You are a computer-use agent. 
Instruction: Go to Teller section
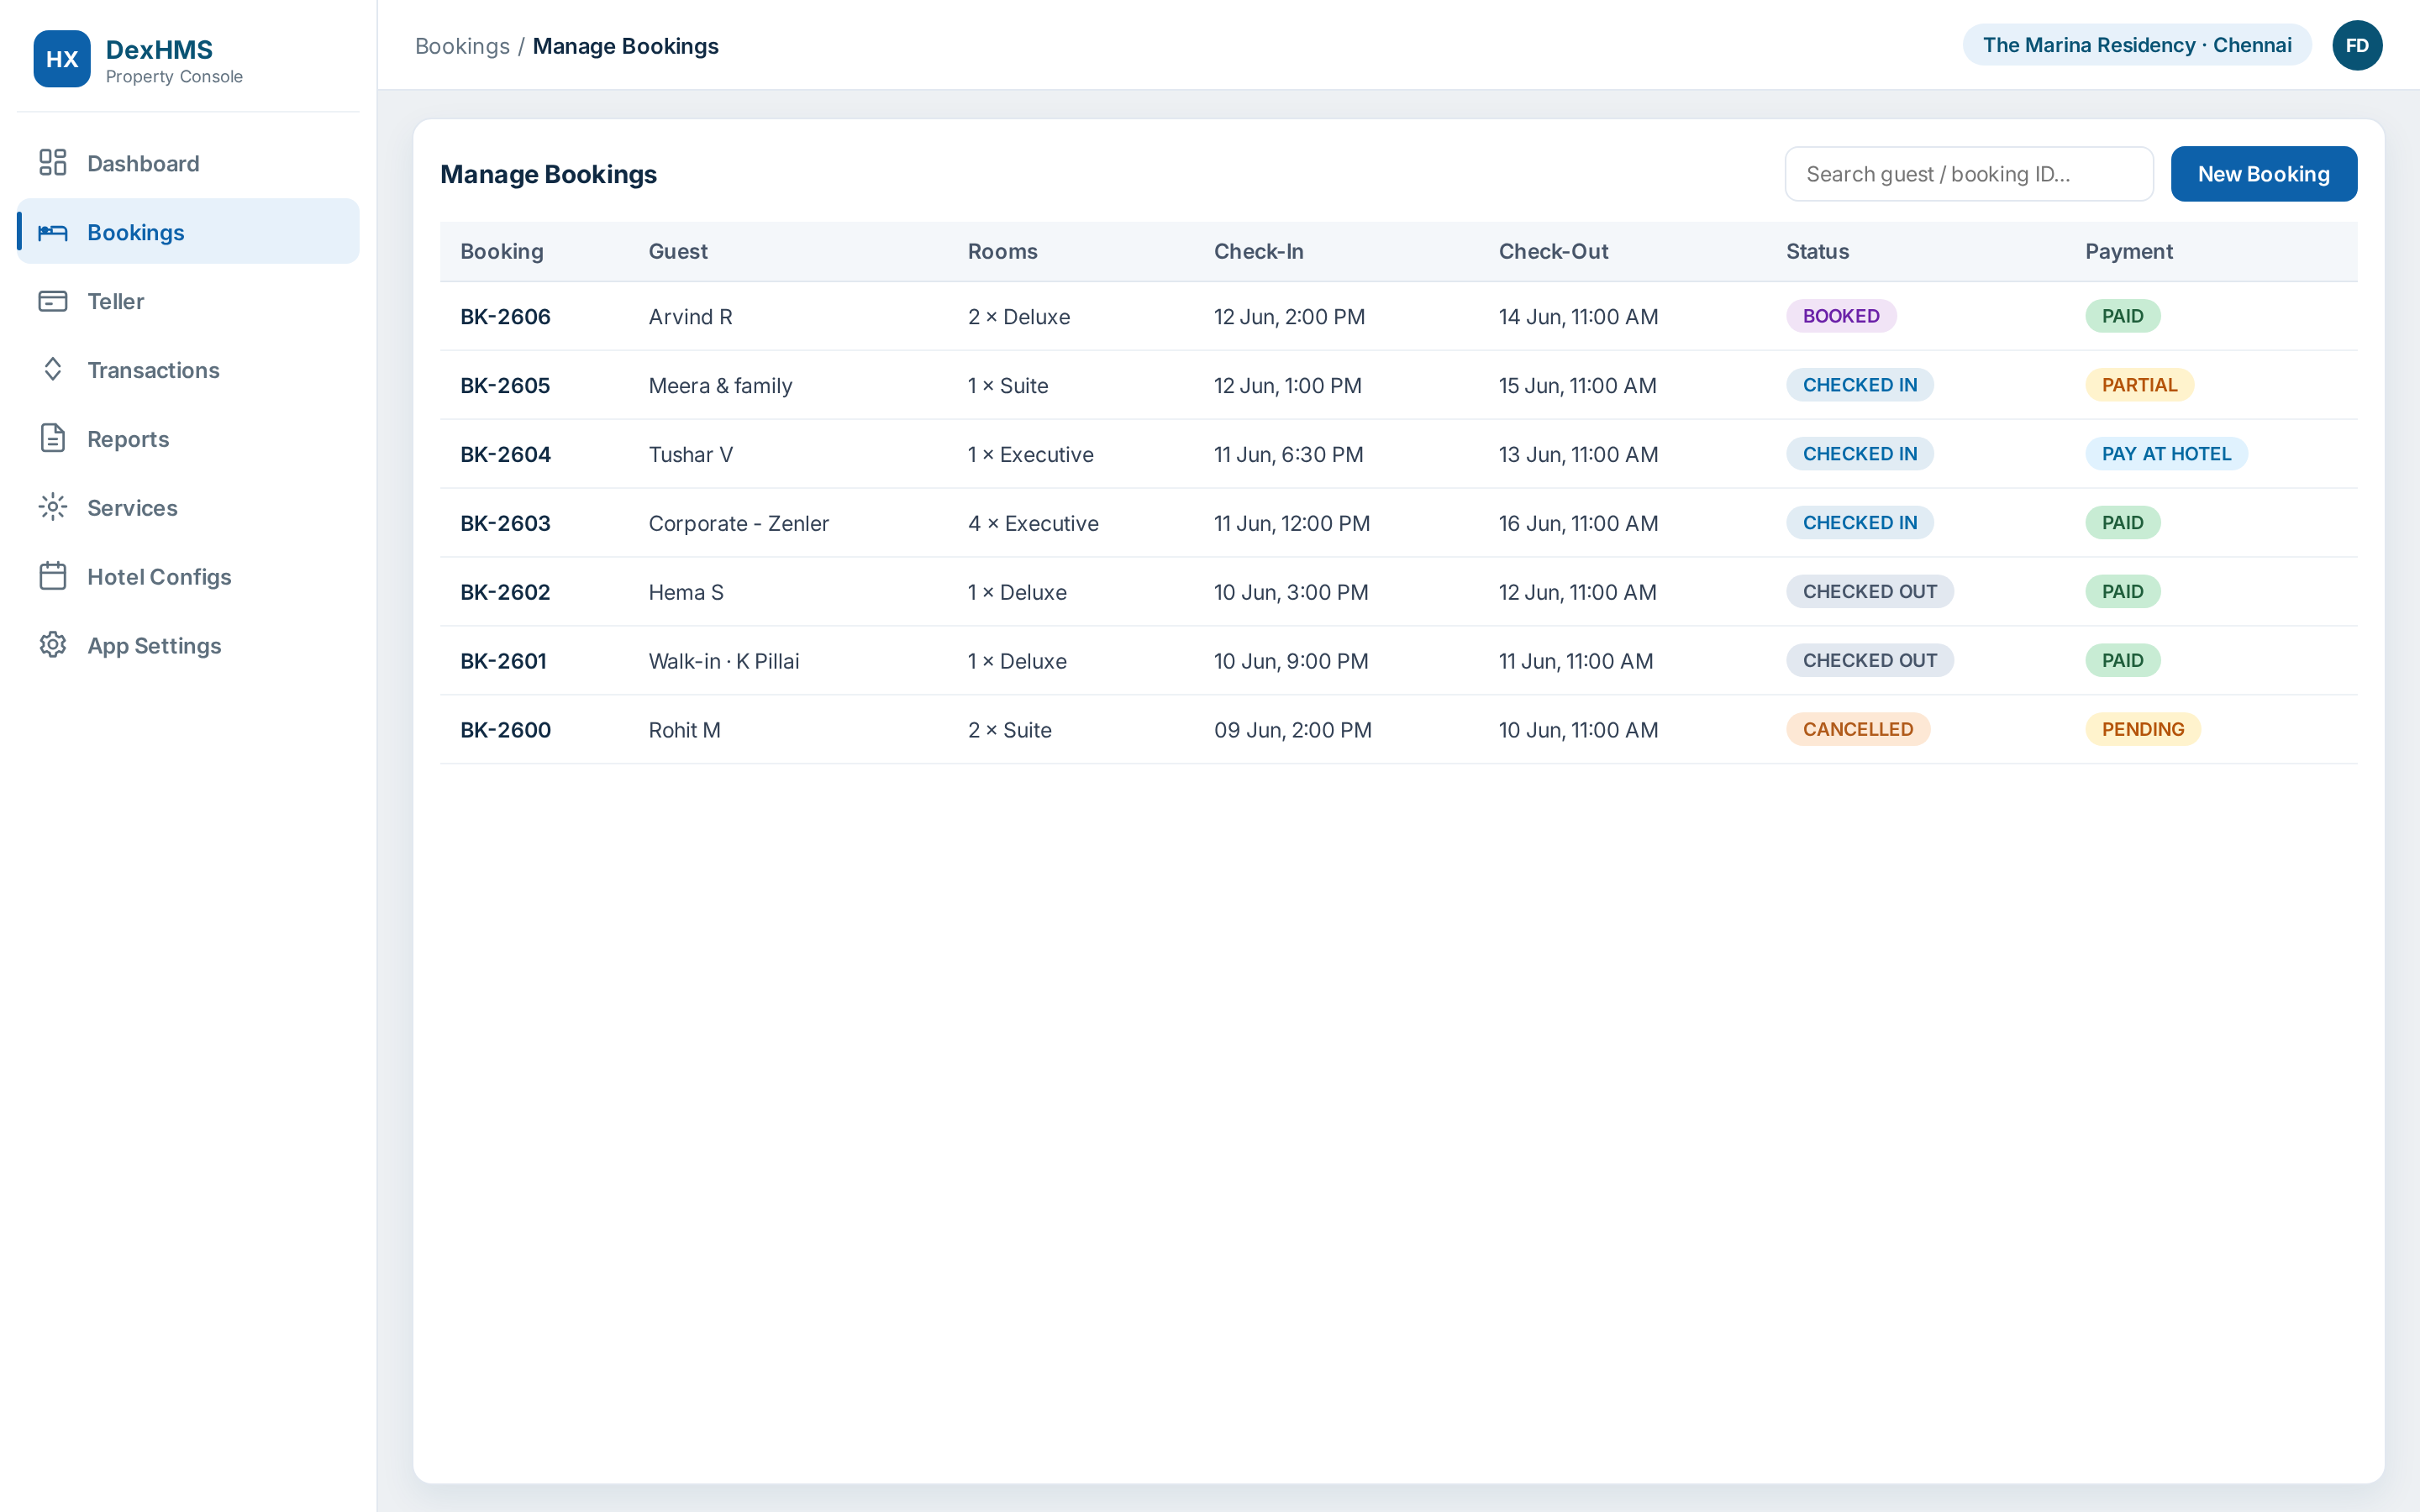click(x=188, y=301)
